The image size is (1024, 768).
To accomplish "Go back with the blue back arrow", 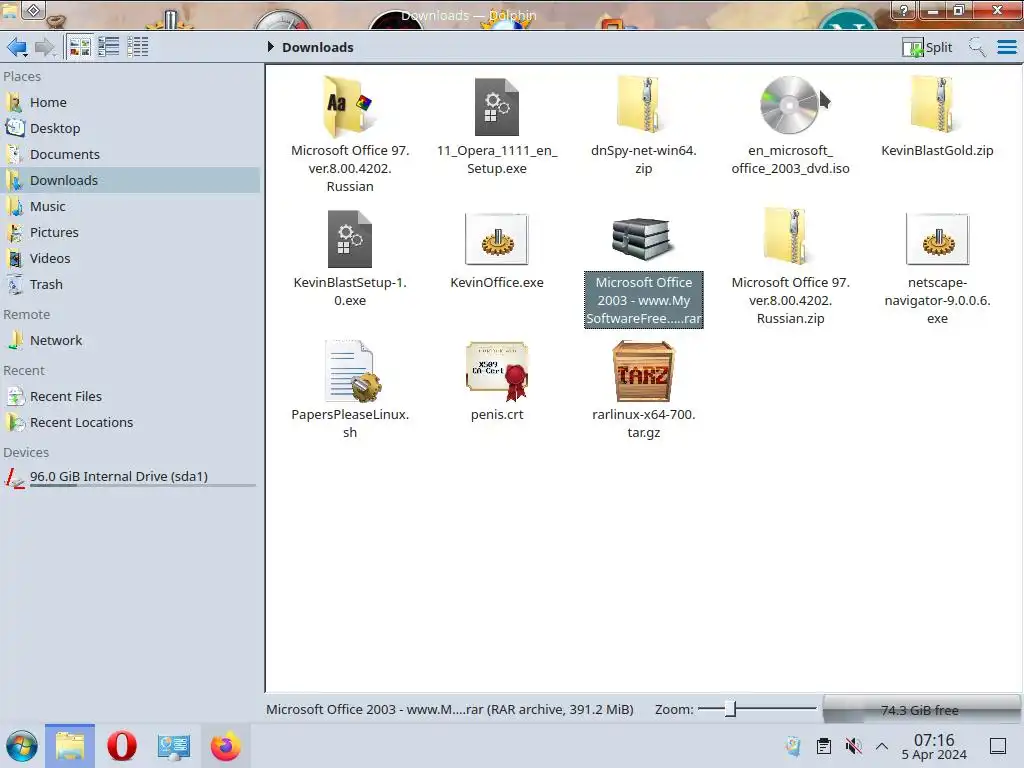I will pos(17,47).
